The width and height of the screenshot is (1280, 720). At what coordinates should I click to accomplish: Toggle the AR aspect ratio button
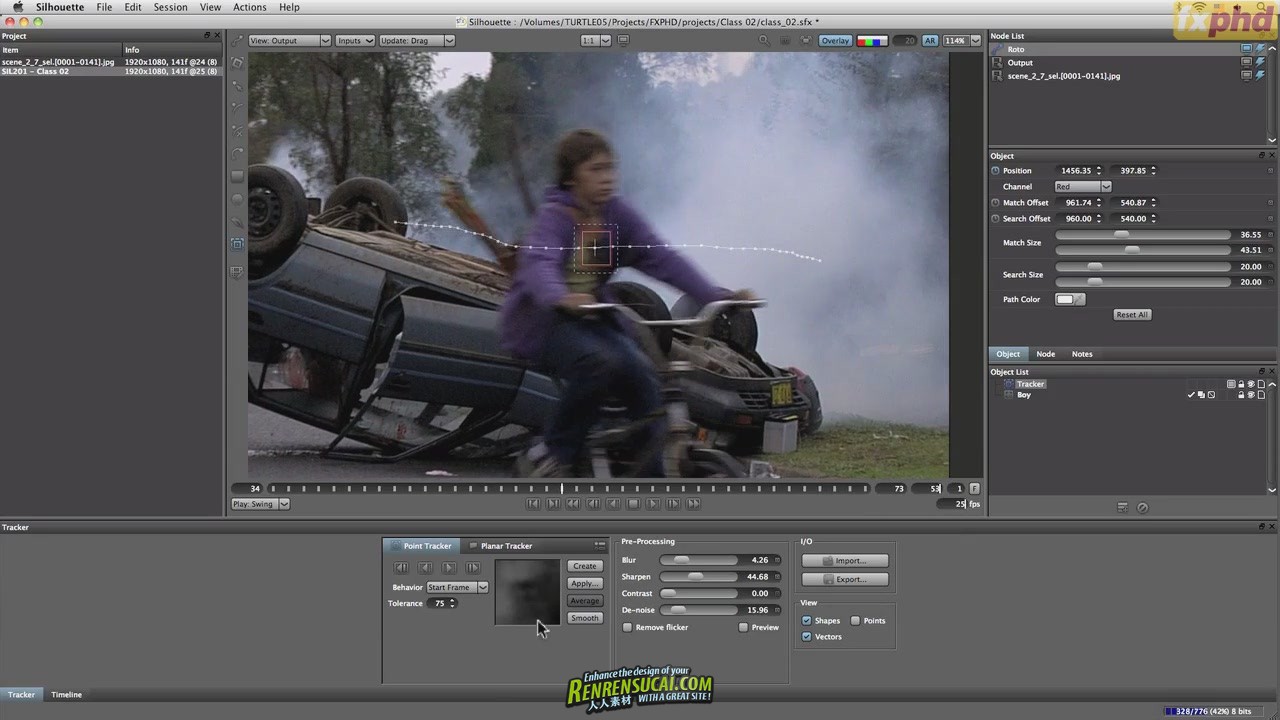tap(930, 41)
